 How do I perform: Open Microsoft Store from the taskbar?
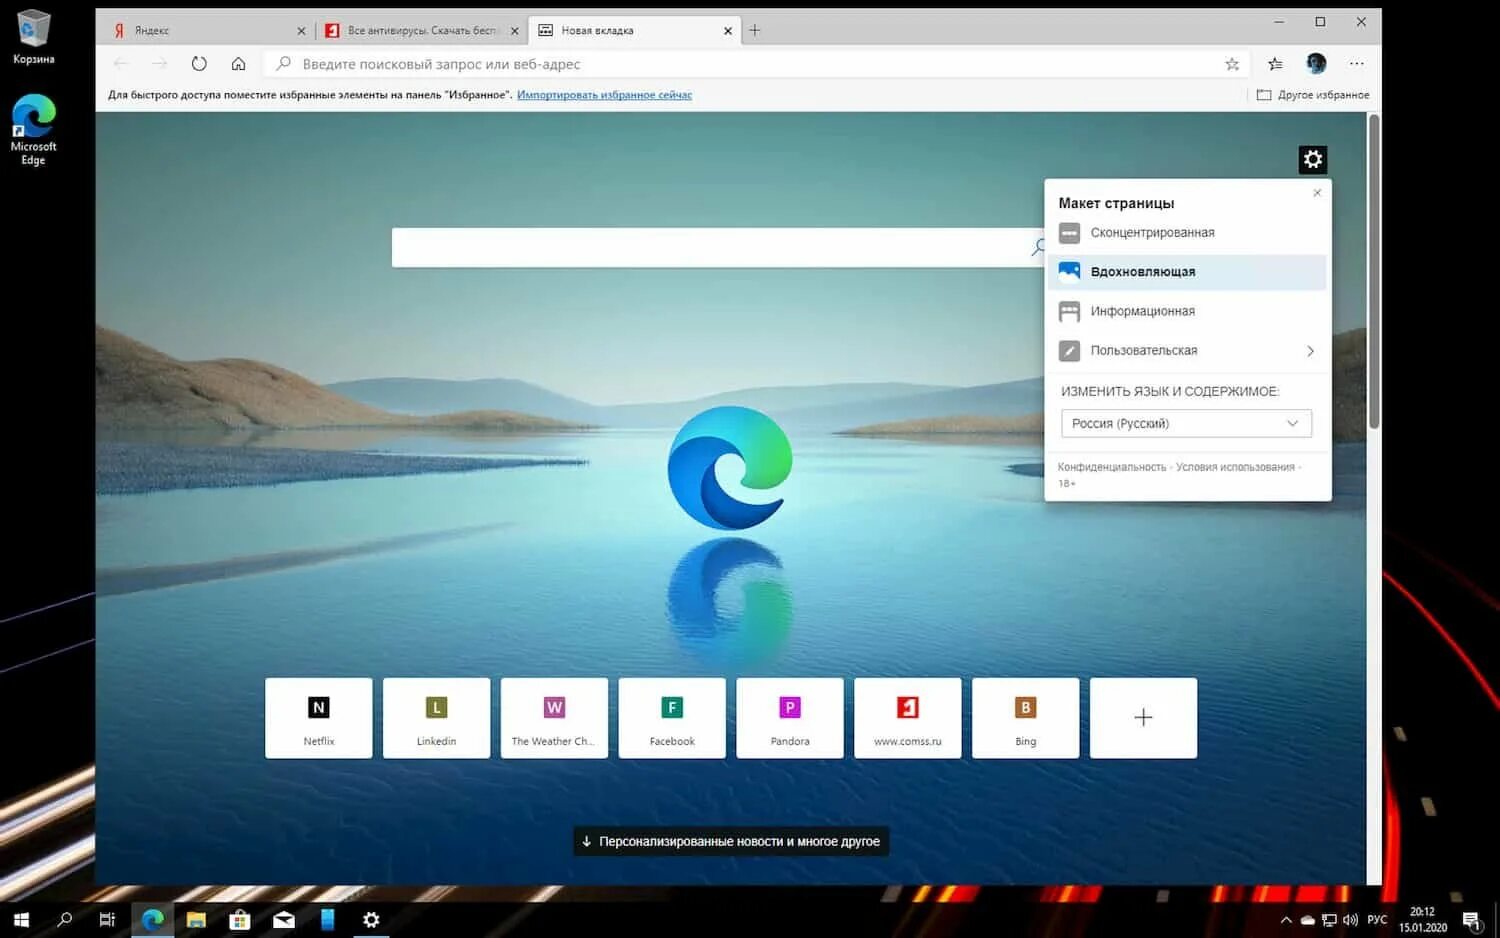[239, 919]
